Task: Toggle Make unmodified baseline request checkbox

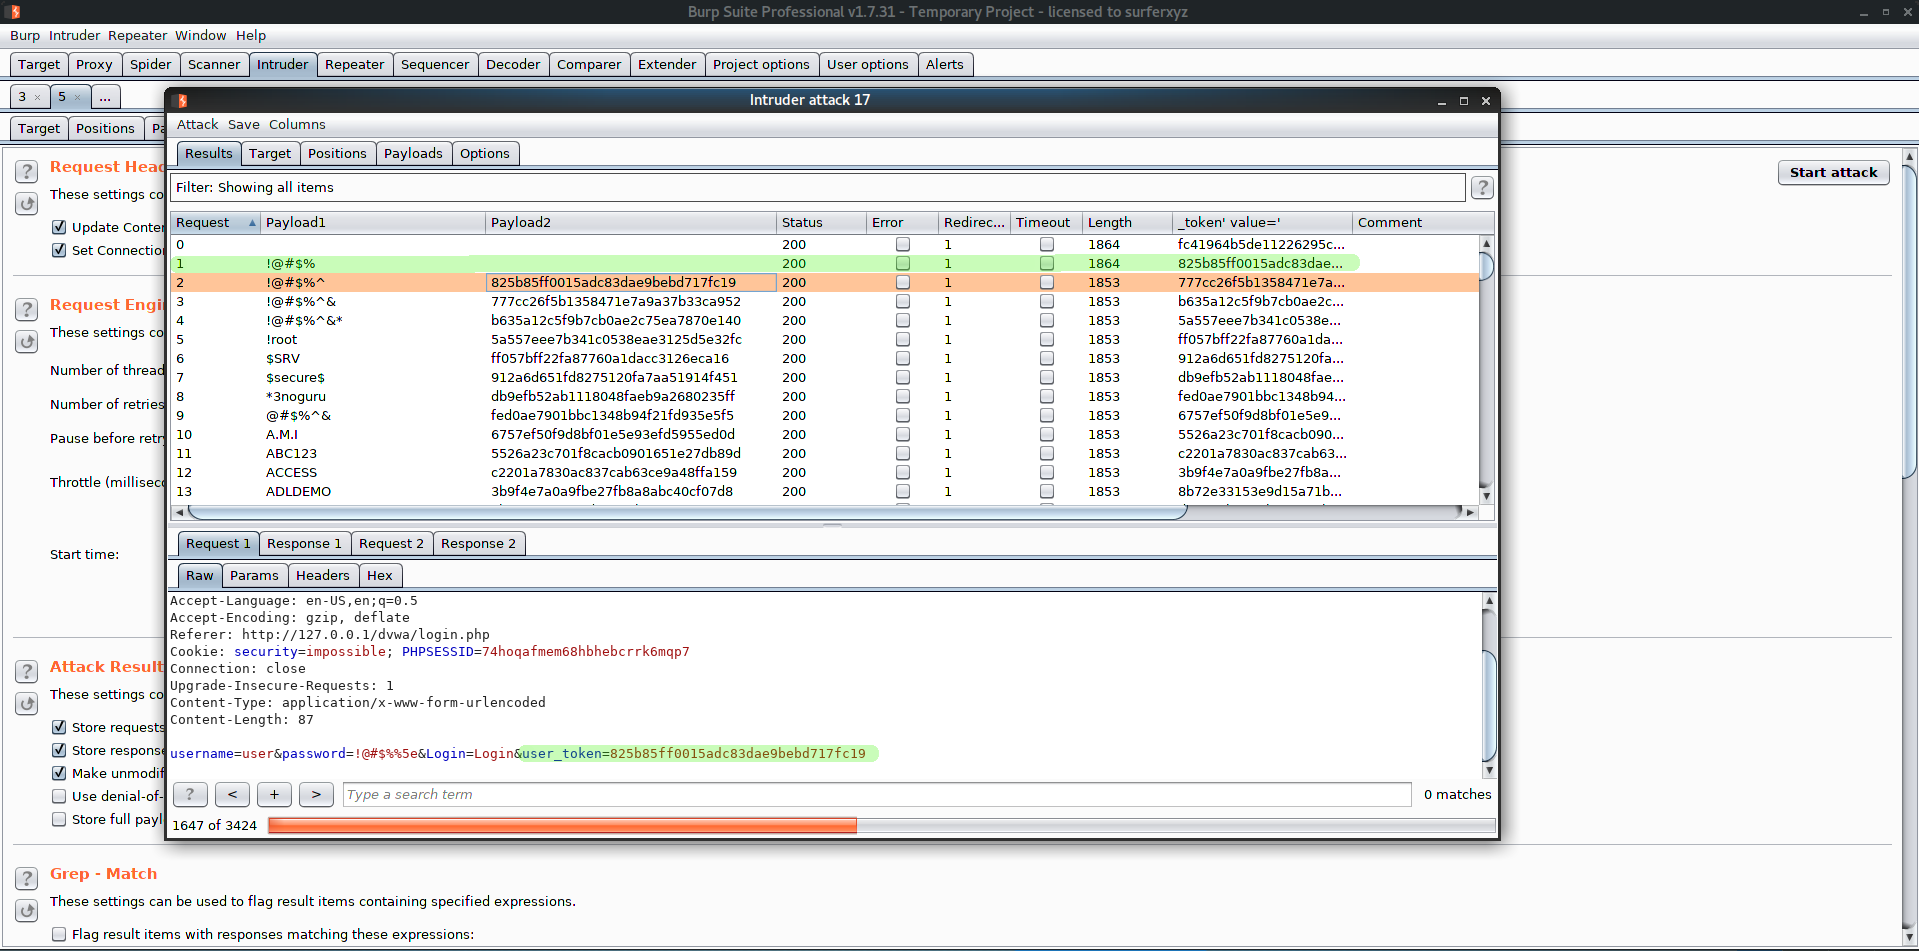Action: coord(59,773)
